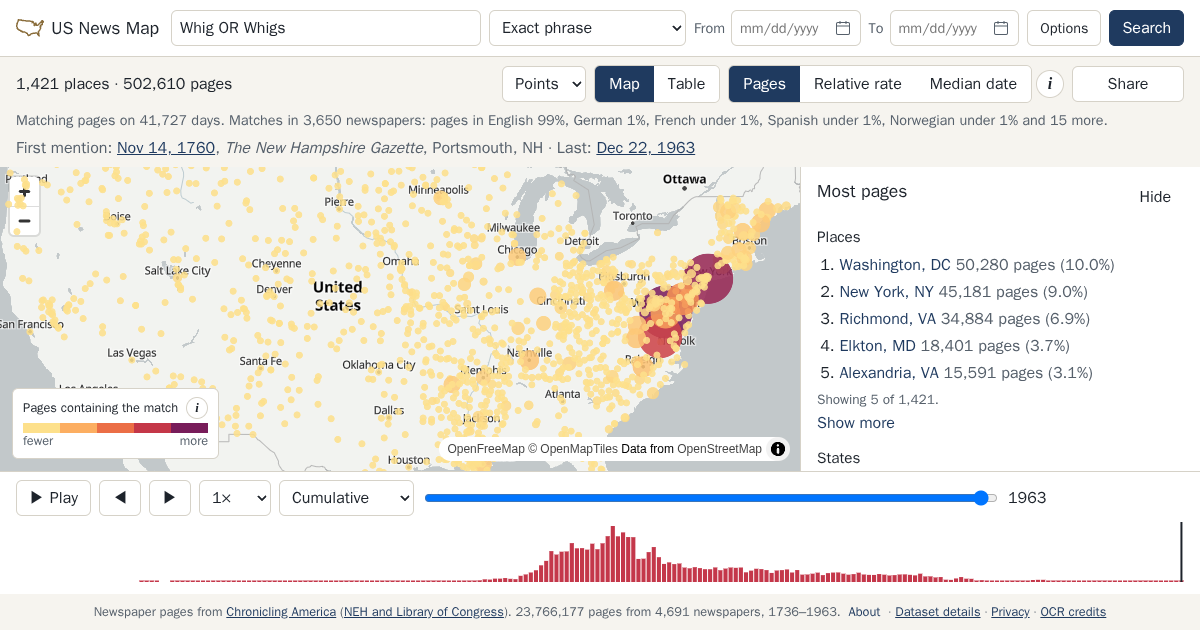
Task: Click the Share button
Action: [x=1128, y=84]
